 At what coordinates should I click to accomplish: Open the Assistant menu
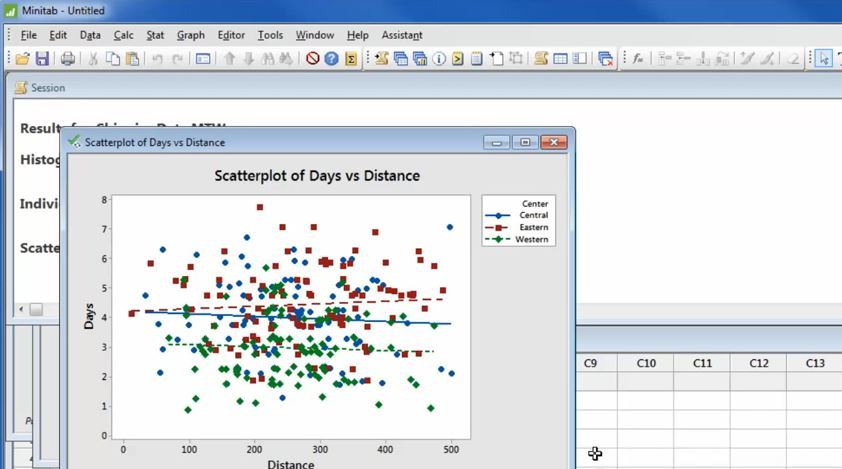(x=402, y=35)
